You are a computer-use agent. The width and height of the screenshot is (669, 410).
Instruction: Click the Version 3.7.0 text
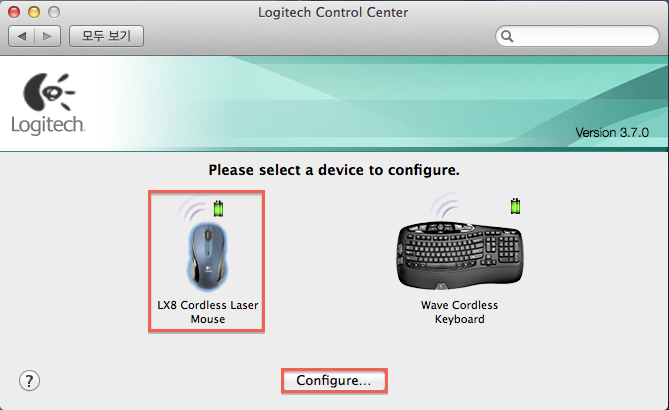pyautogui.click(x=612, y=133)
